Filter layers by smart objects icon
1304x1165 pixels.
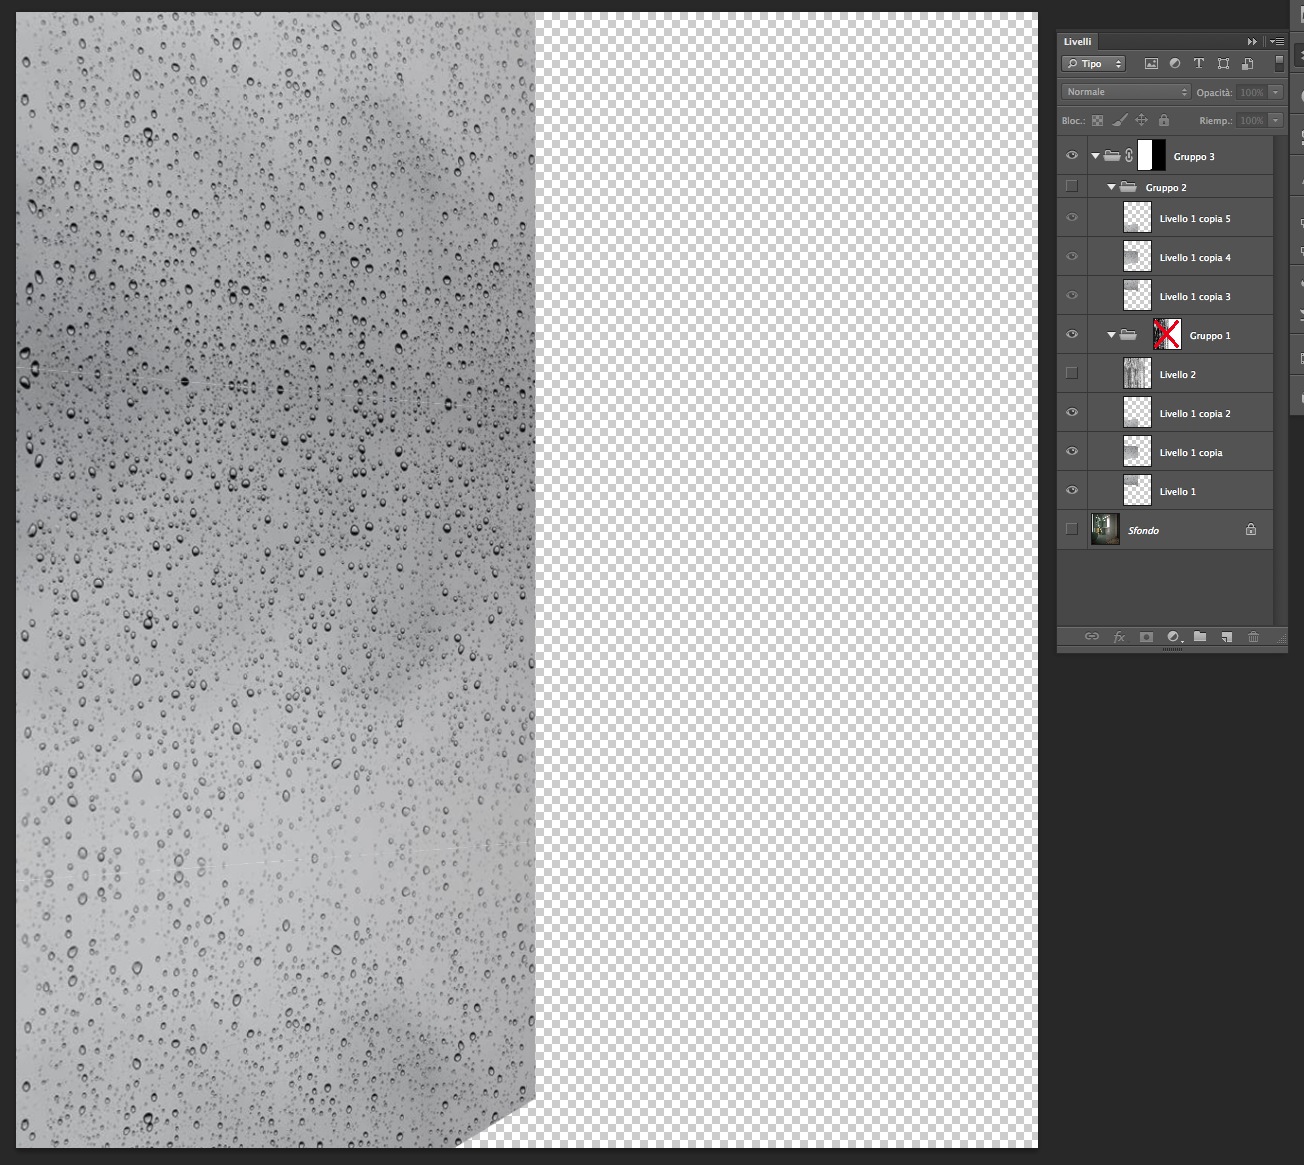point(1247,64)
